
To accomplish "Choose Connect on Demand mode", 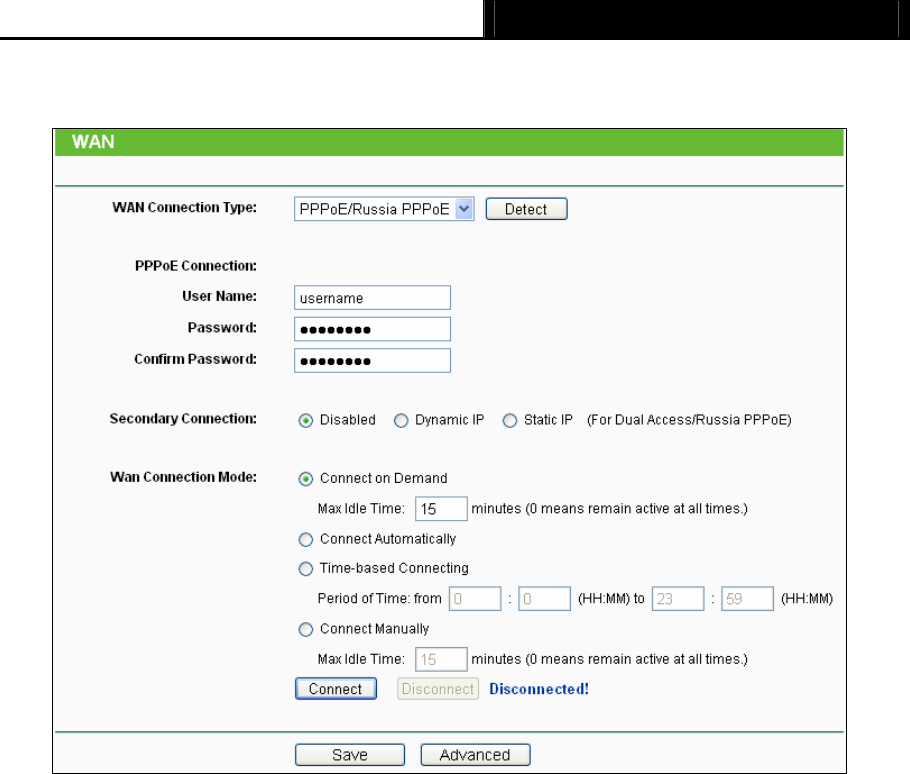I will point(306,479).
